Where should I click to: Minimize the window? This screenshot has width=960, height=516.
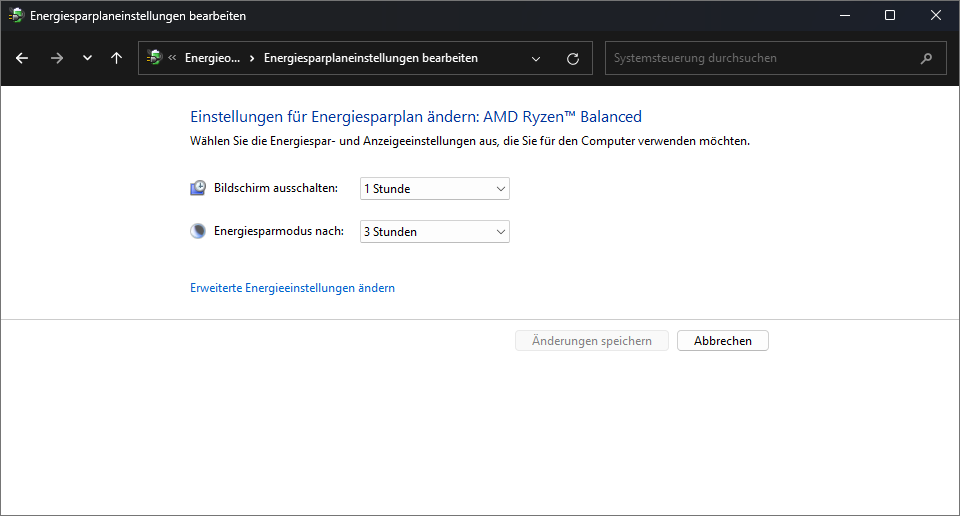tap(845, 15)
